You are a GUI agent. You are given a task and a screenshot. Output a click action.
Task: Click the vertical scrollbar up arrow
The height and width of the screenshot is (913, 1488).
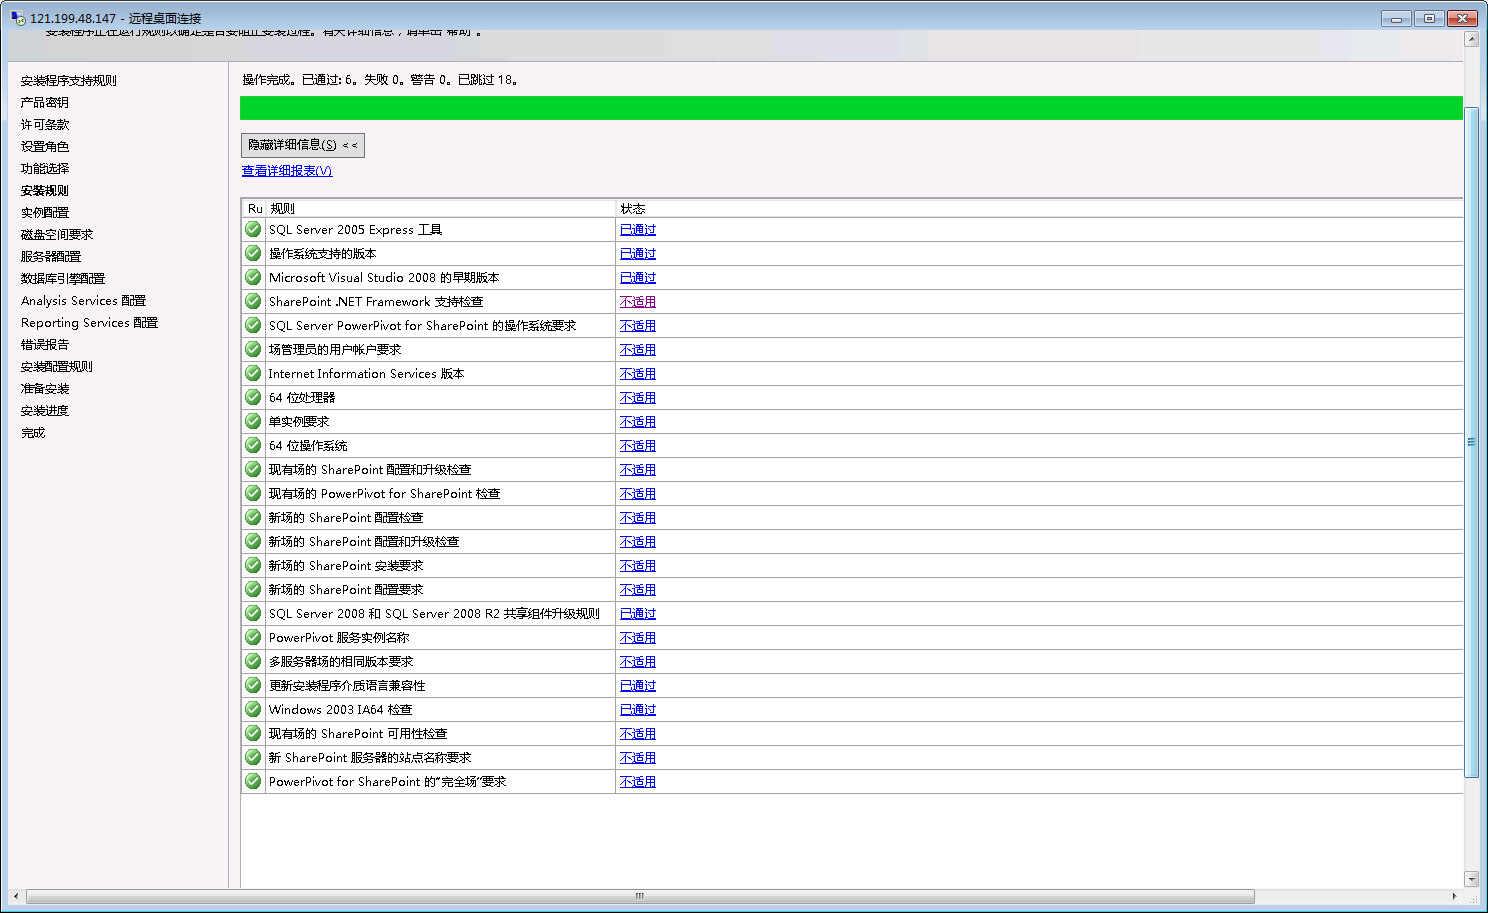click(x=1471, y=39)
